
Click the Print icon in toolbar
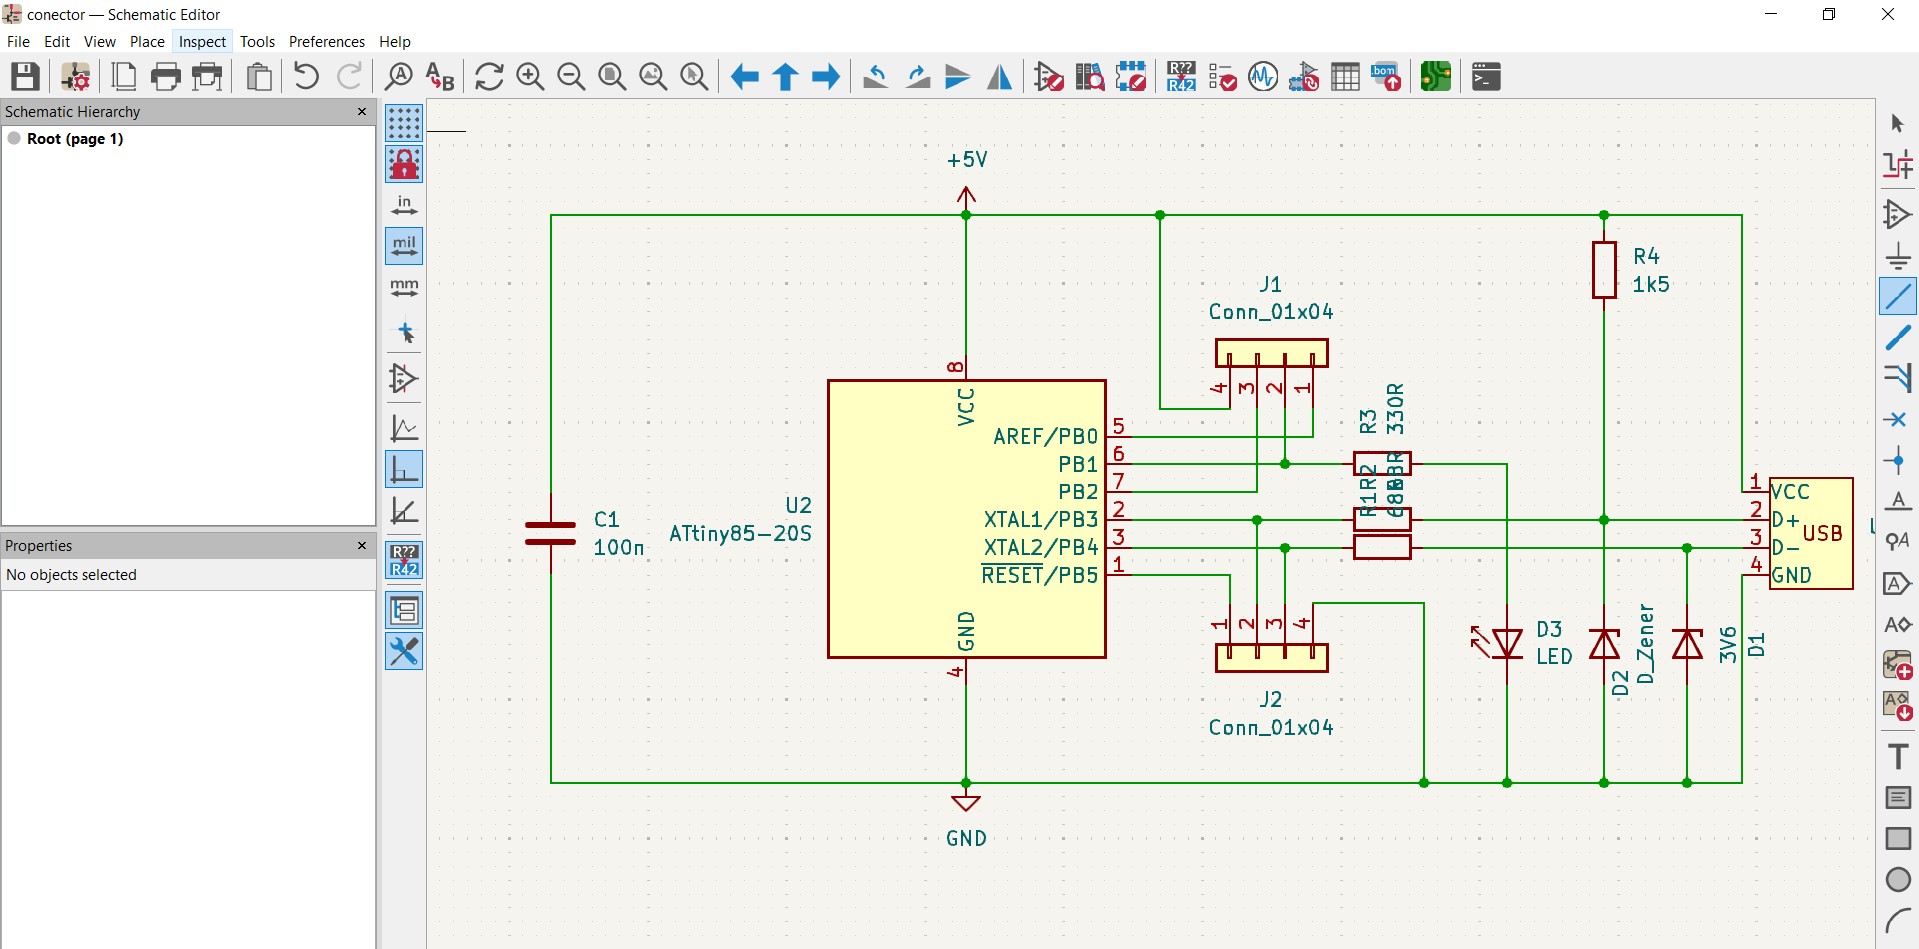point(166,76)
